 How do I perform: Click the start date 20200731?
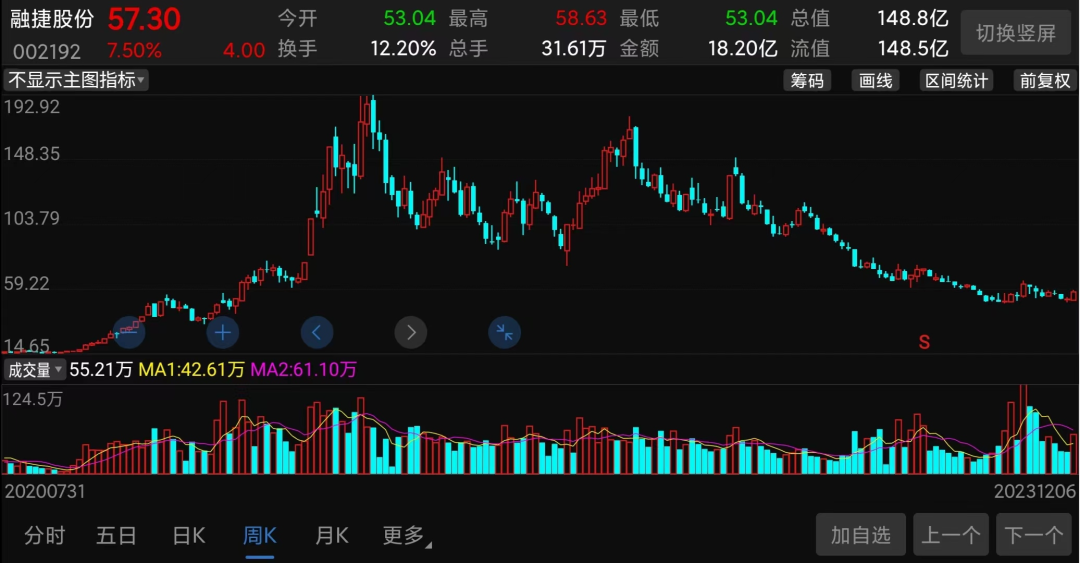coord(45,491)
